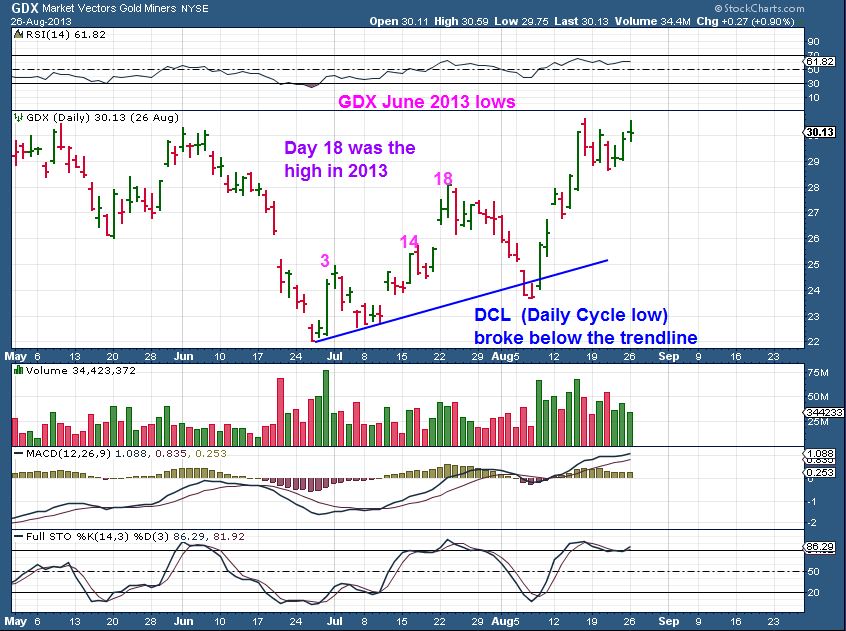Click the GDX ticker symbol title
Viewport: 846px width, 631px height.
pos(24,8)
